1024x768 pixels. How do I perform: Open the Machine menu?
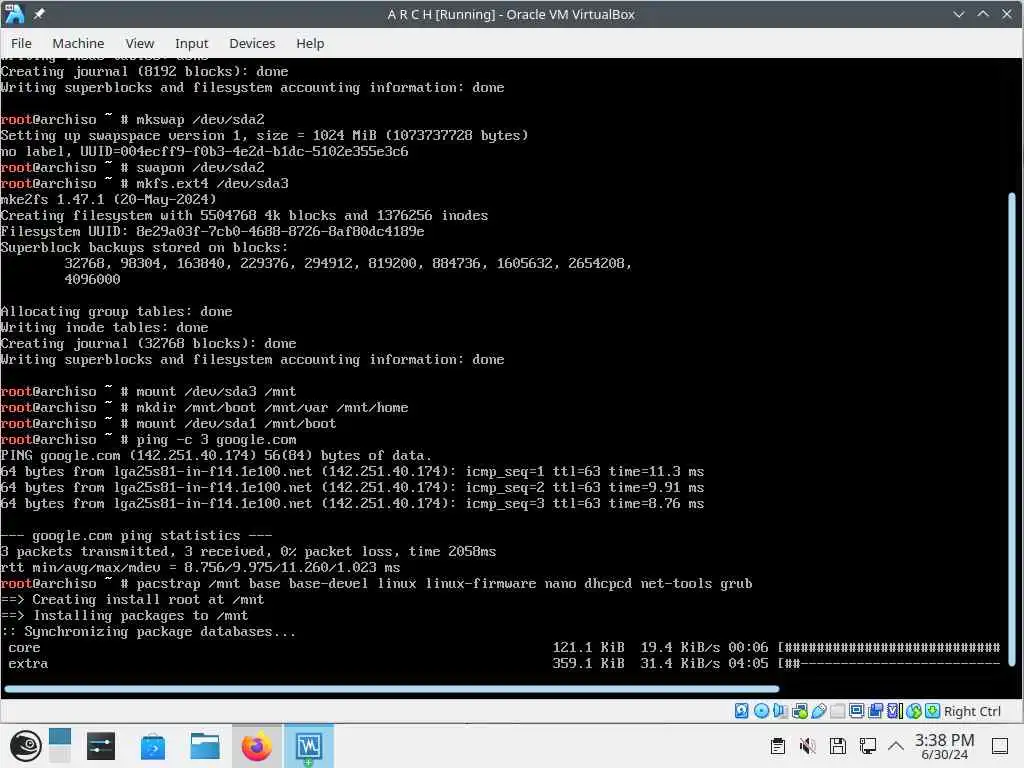coord(78,43)
